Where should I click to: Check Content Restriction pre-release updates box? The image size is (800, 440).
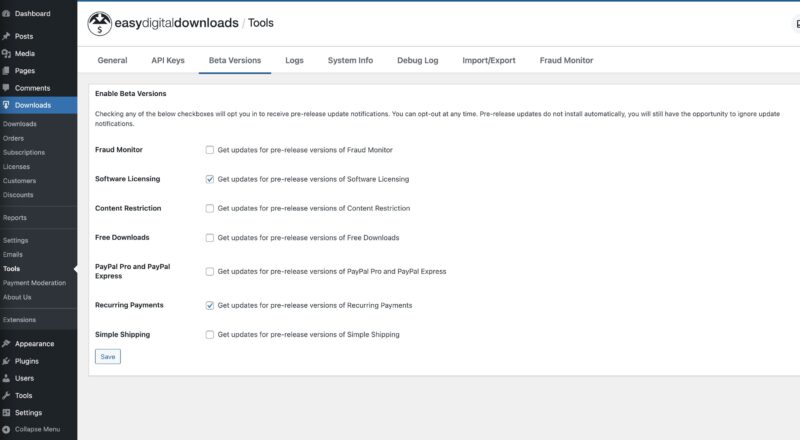click(210, 208)
